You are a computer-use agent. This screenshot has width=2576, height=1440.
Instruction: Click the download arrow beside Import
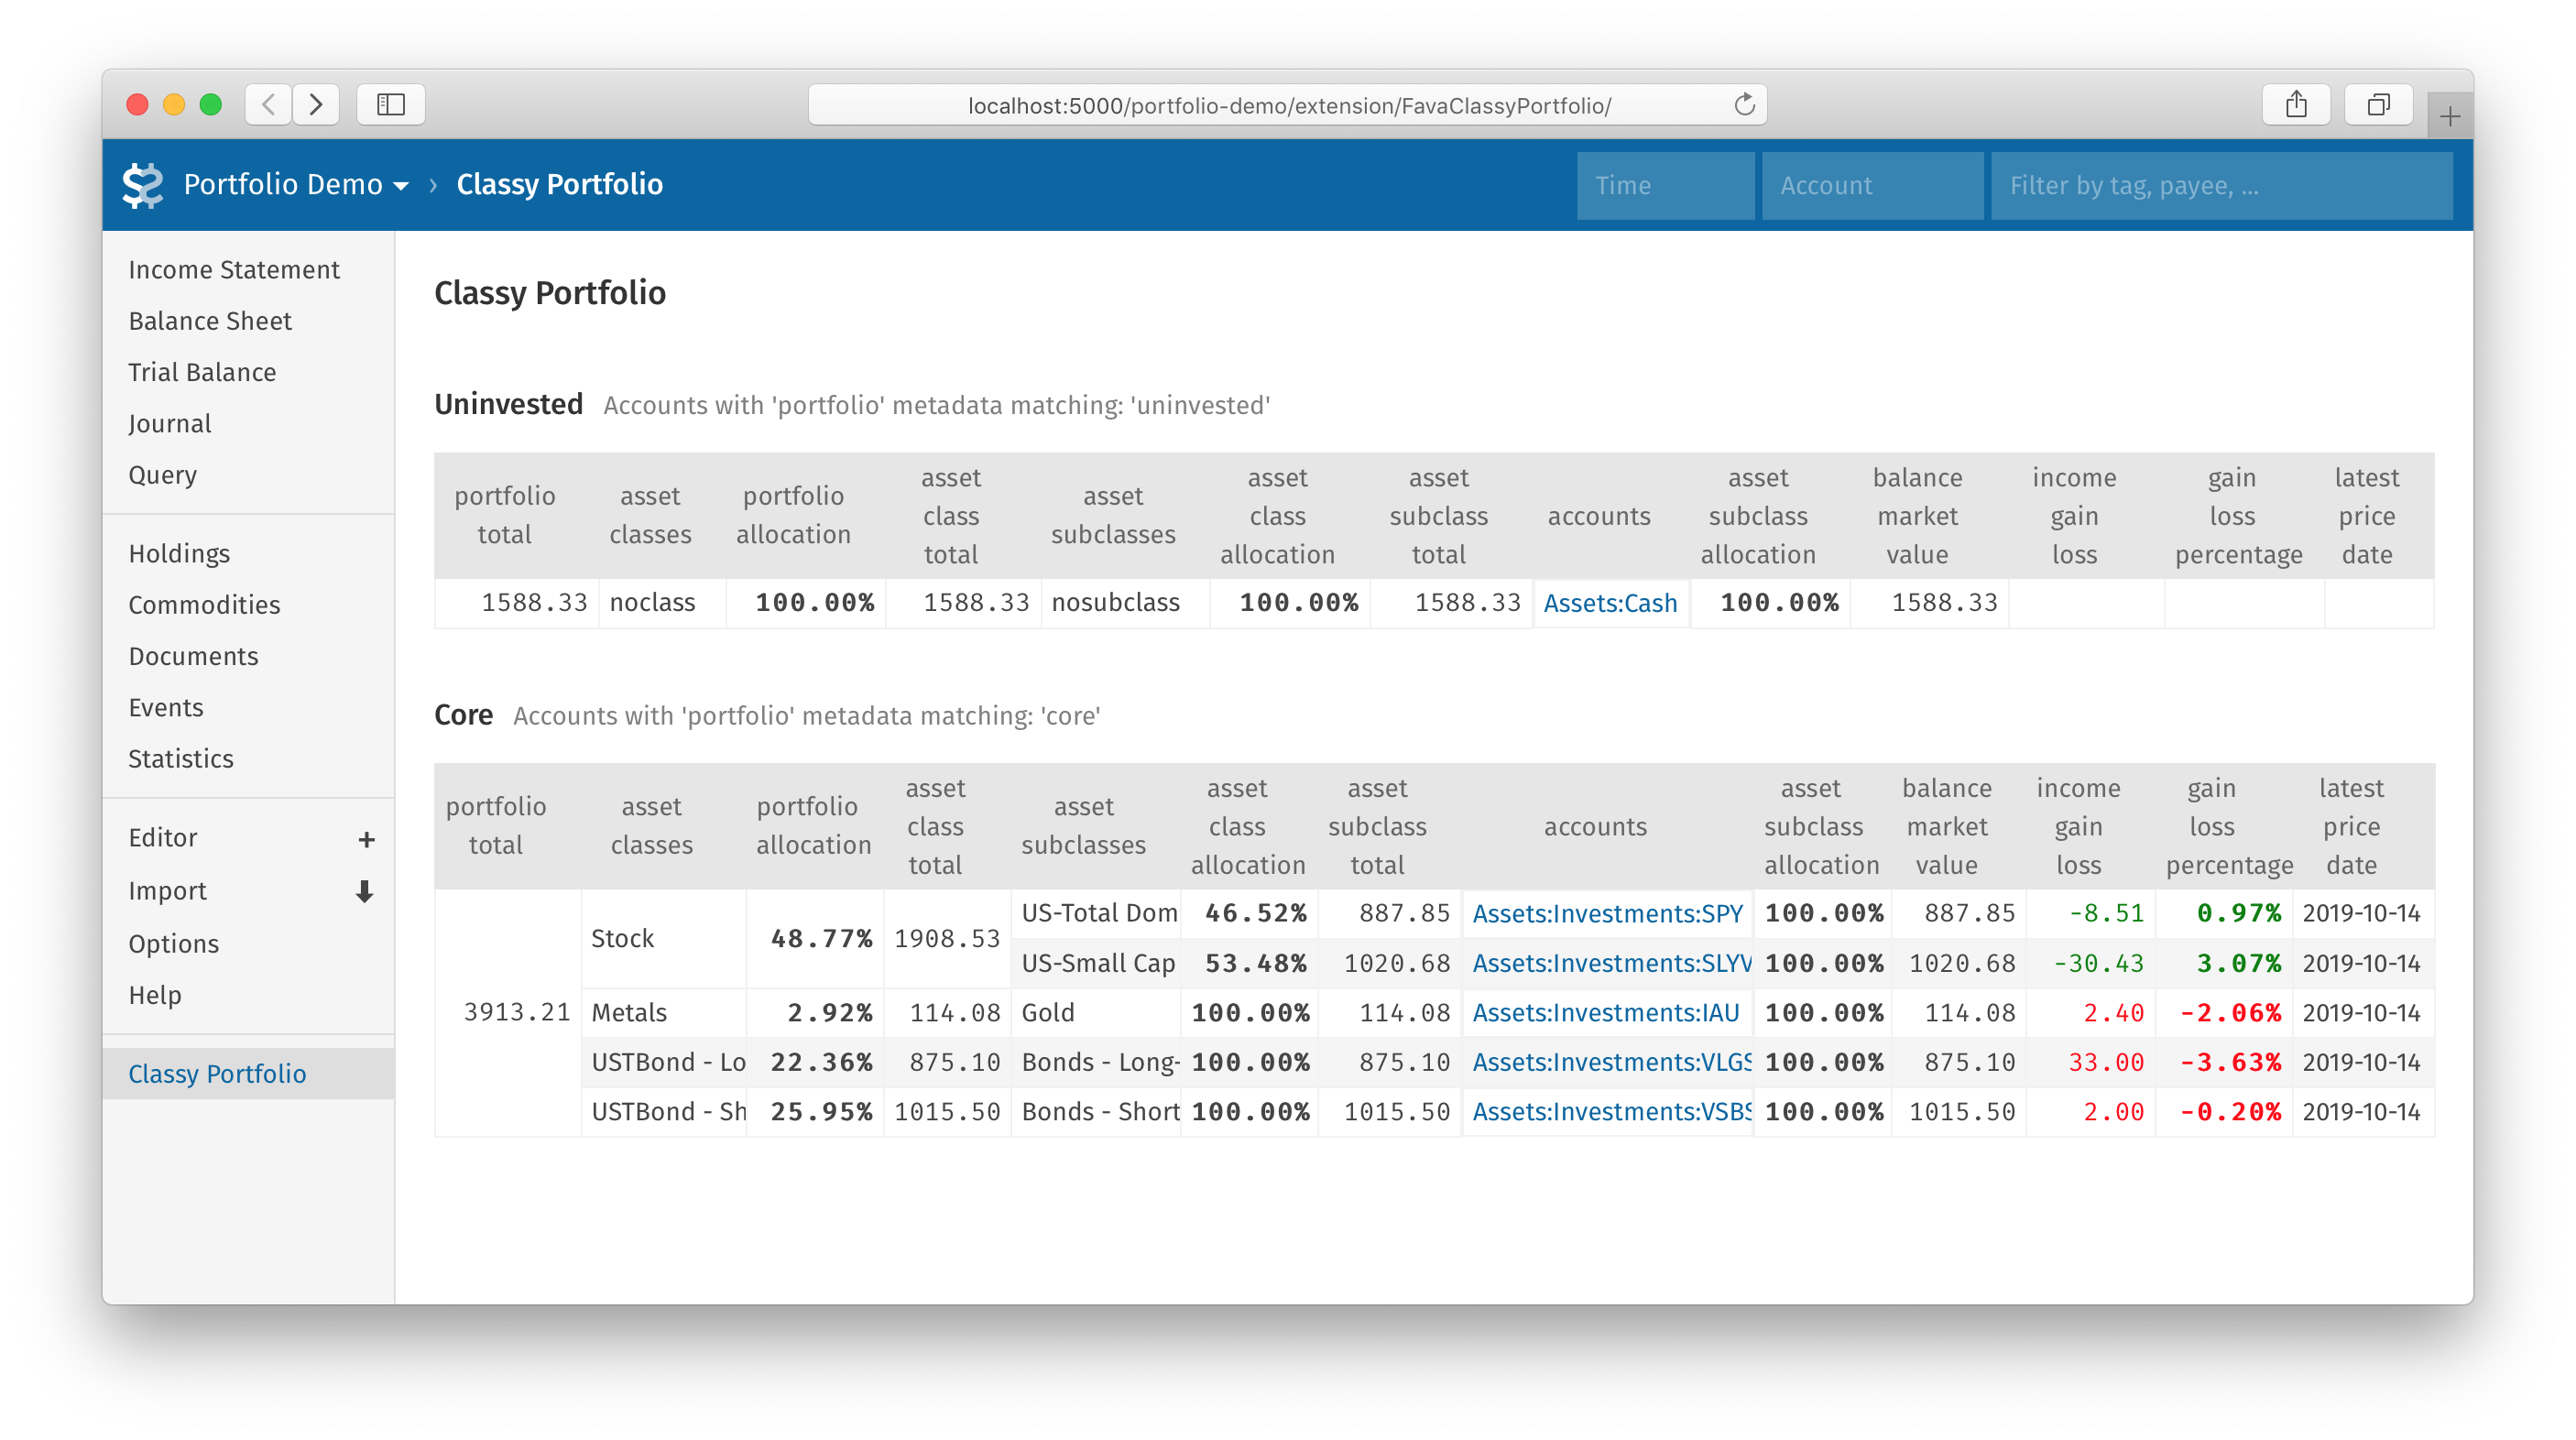click(365, 892)
